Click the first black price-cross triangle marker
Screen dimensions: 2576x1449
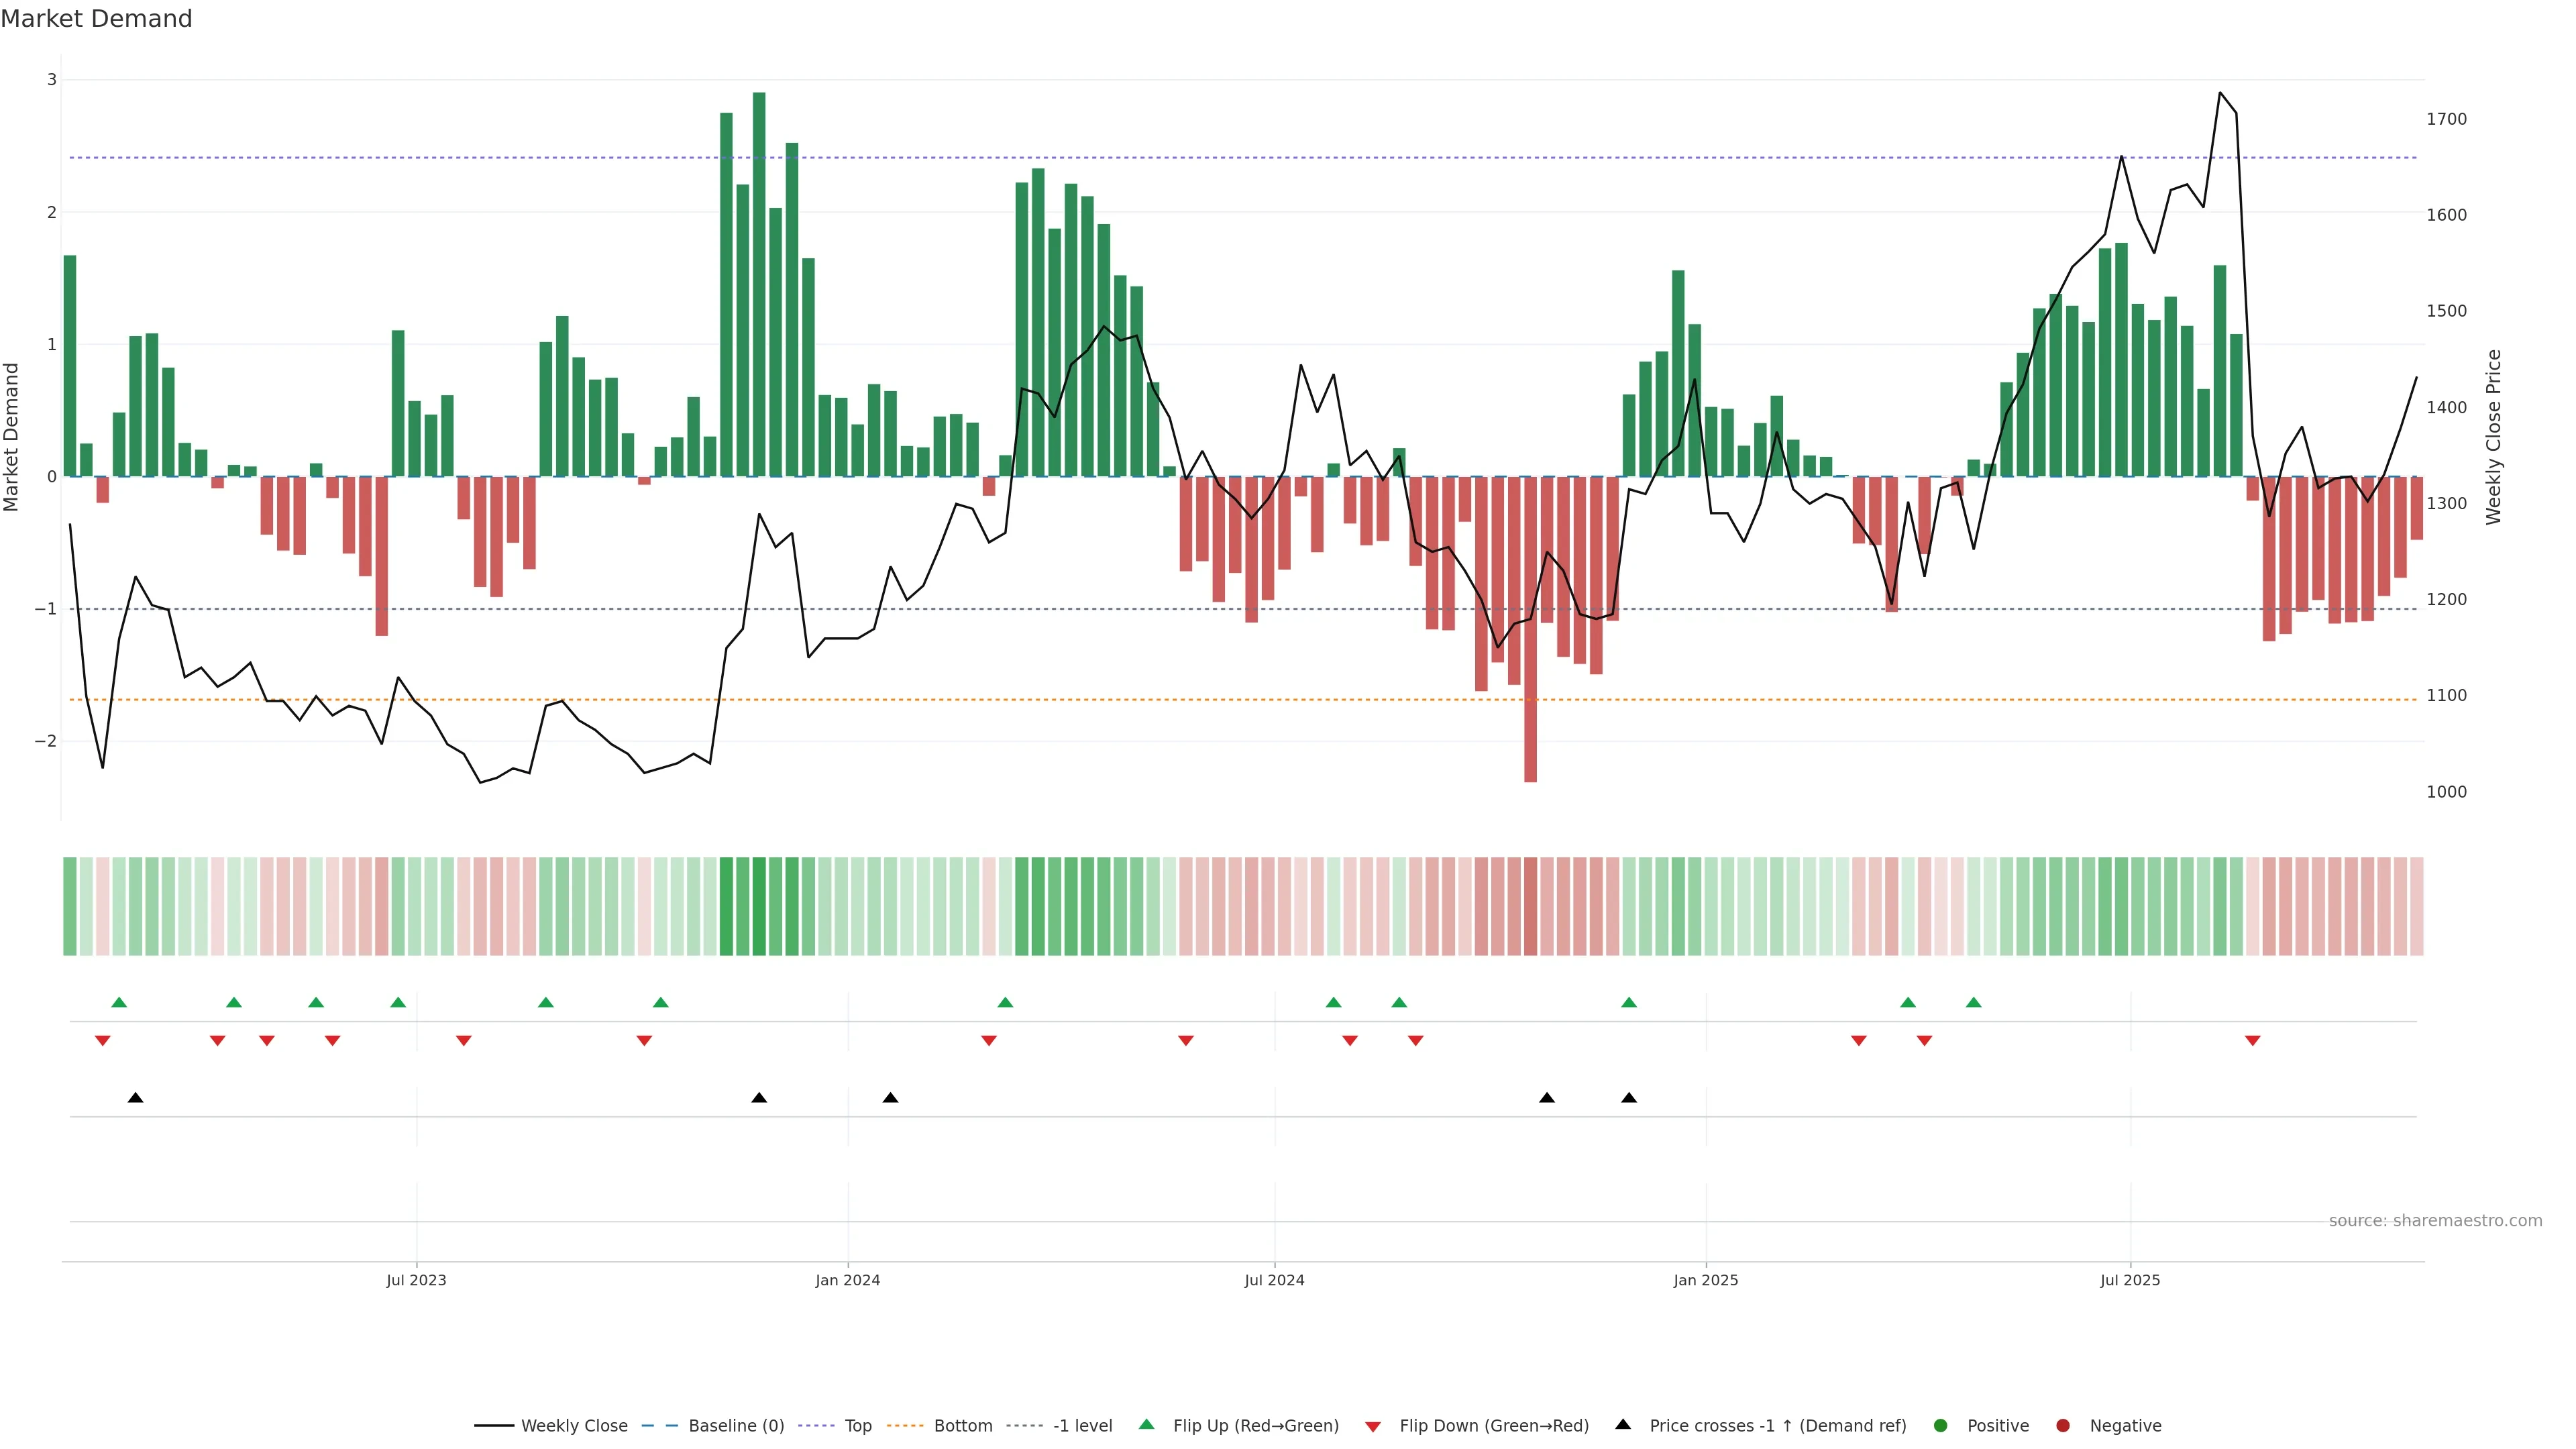coord(136,1097)
